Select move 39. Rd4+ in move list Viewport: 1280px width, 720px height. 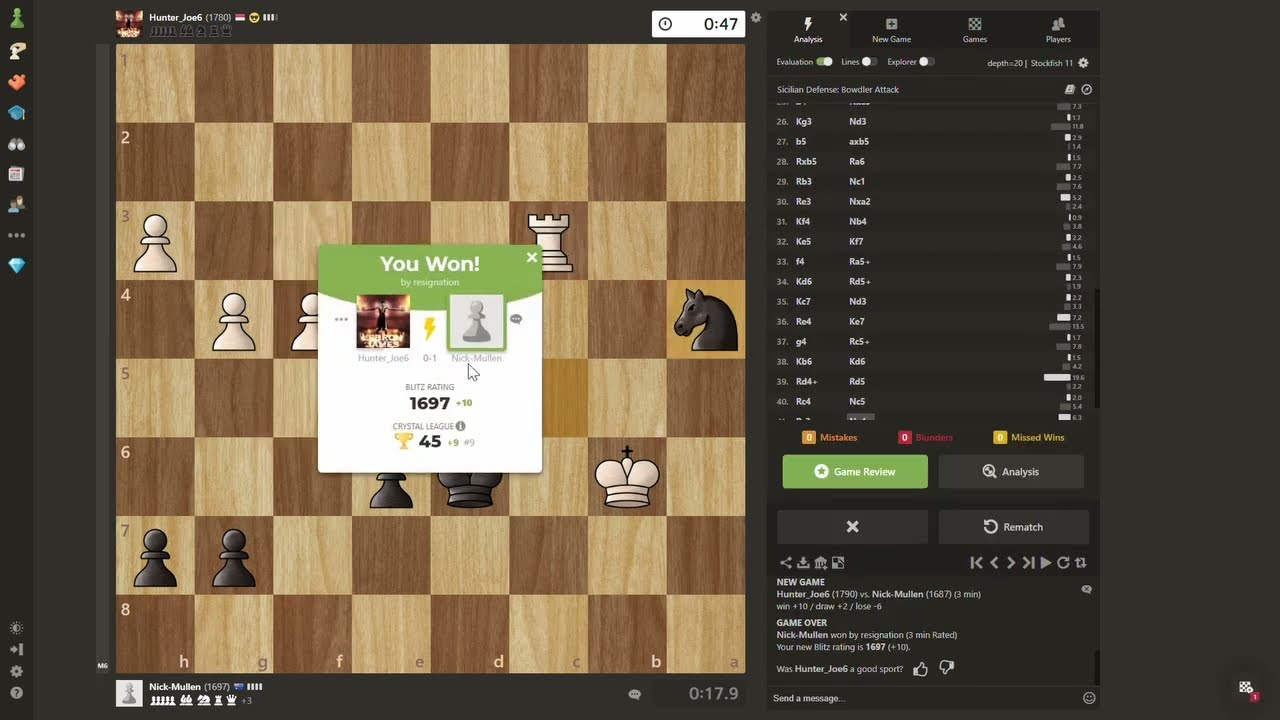806,381
